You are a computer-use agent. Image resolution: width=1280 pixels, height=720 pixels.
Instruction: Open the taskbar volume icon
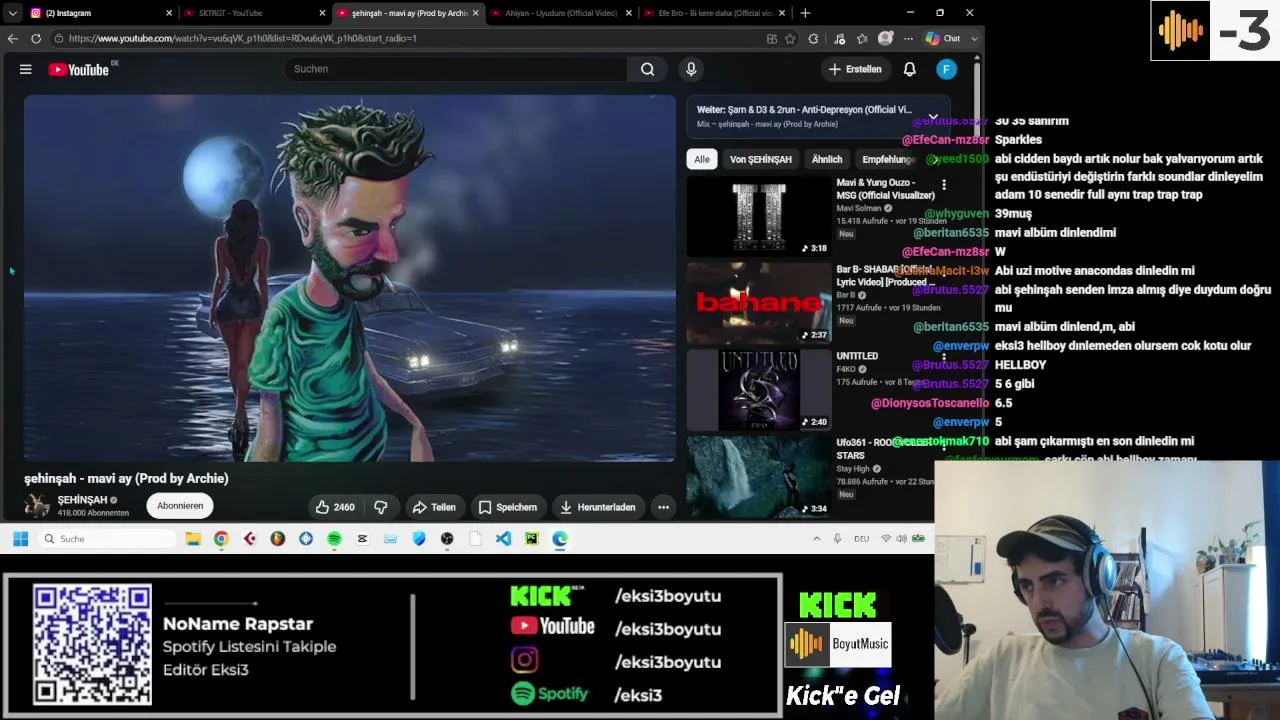[901, 539]
